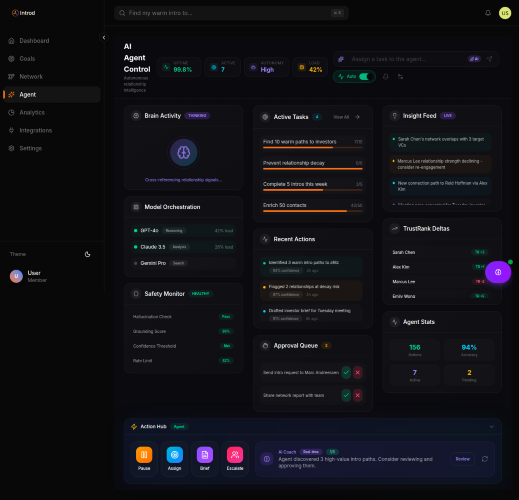519x500 pixels.
Task: Click the Assign a task input field
Action: (x=407, y=59)
